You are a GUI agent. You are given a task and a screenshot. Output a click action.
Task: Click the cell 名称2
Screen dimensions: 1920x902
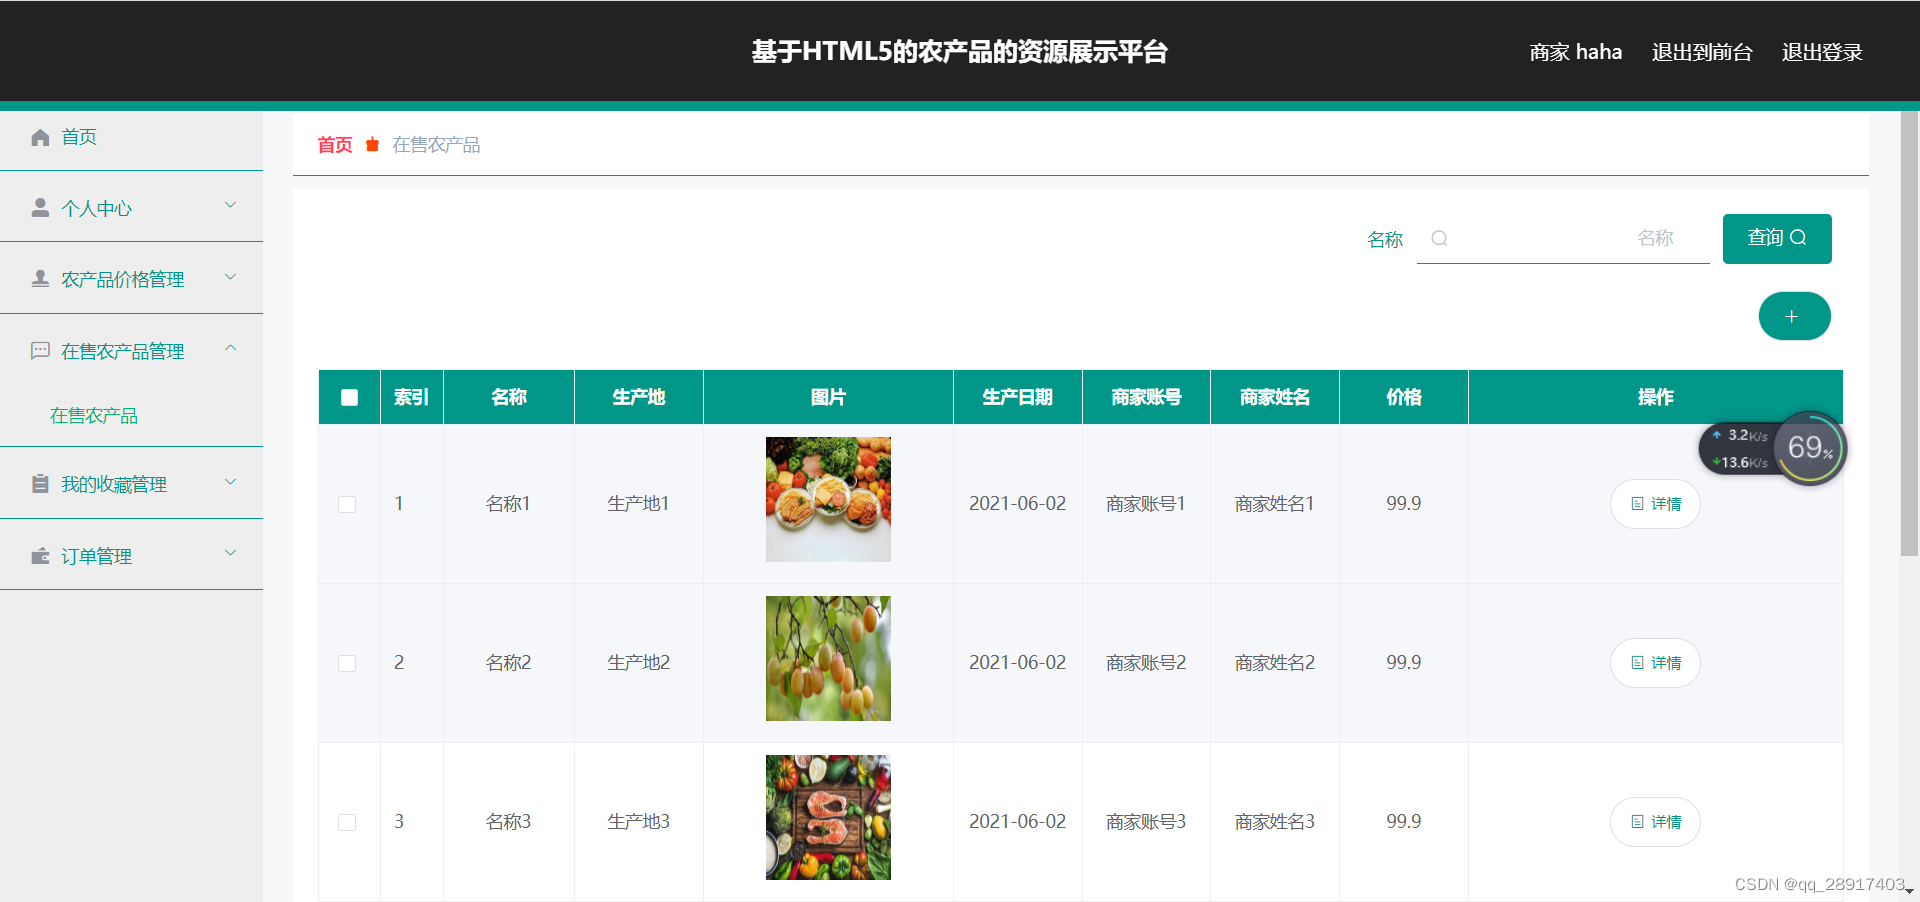[508, 663]
